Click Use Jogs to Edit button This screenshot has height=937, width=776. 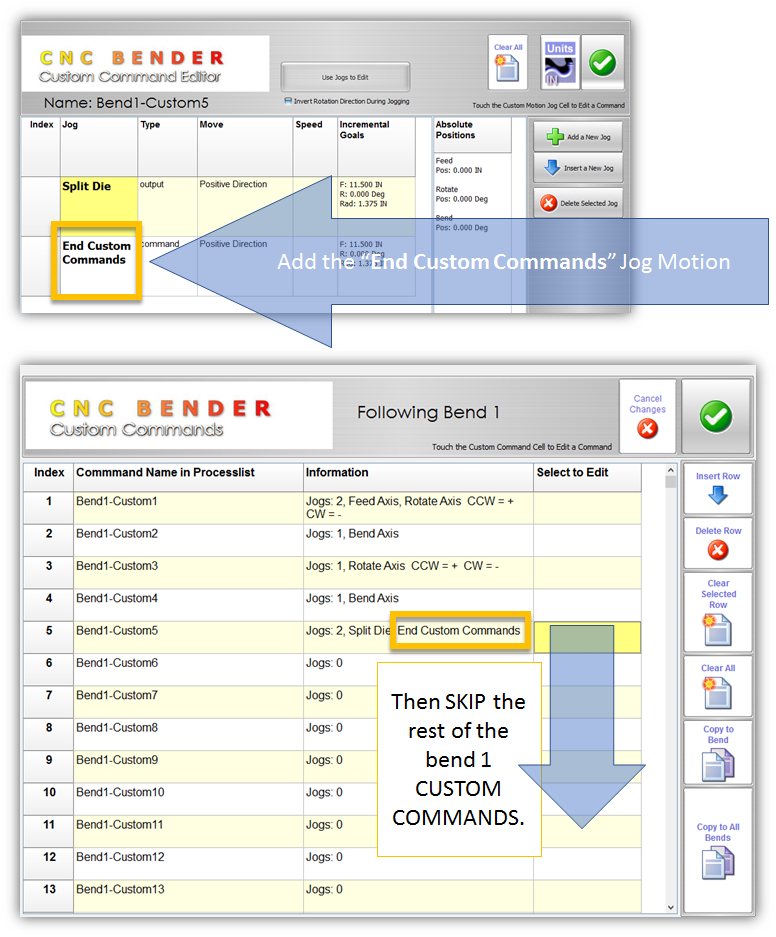[345, 77]
